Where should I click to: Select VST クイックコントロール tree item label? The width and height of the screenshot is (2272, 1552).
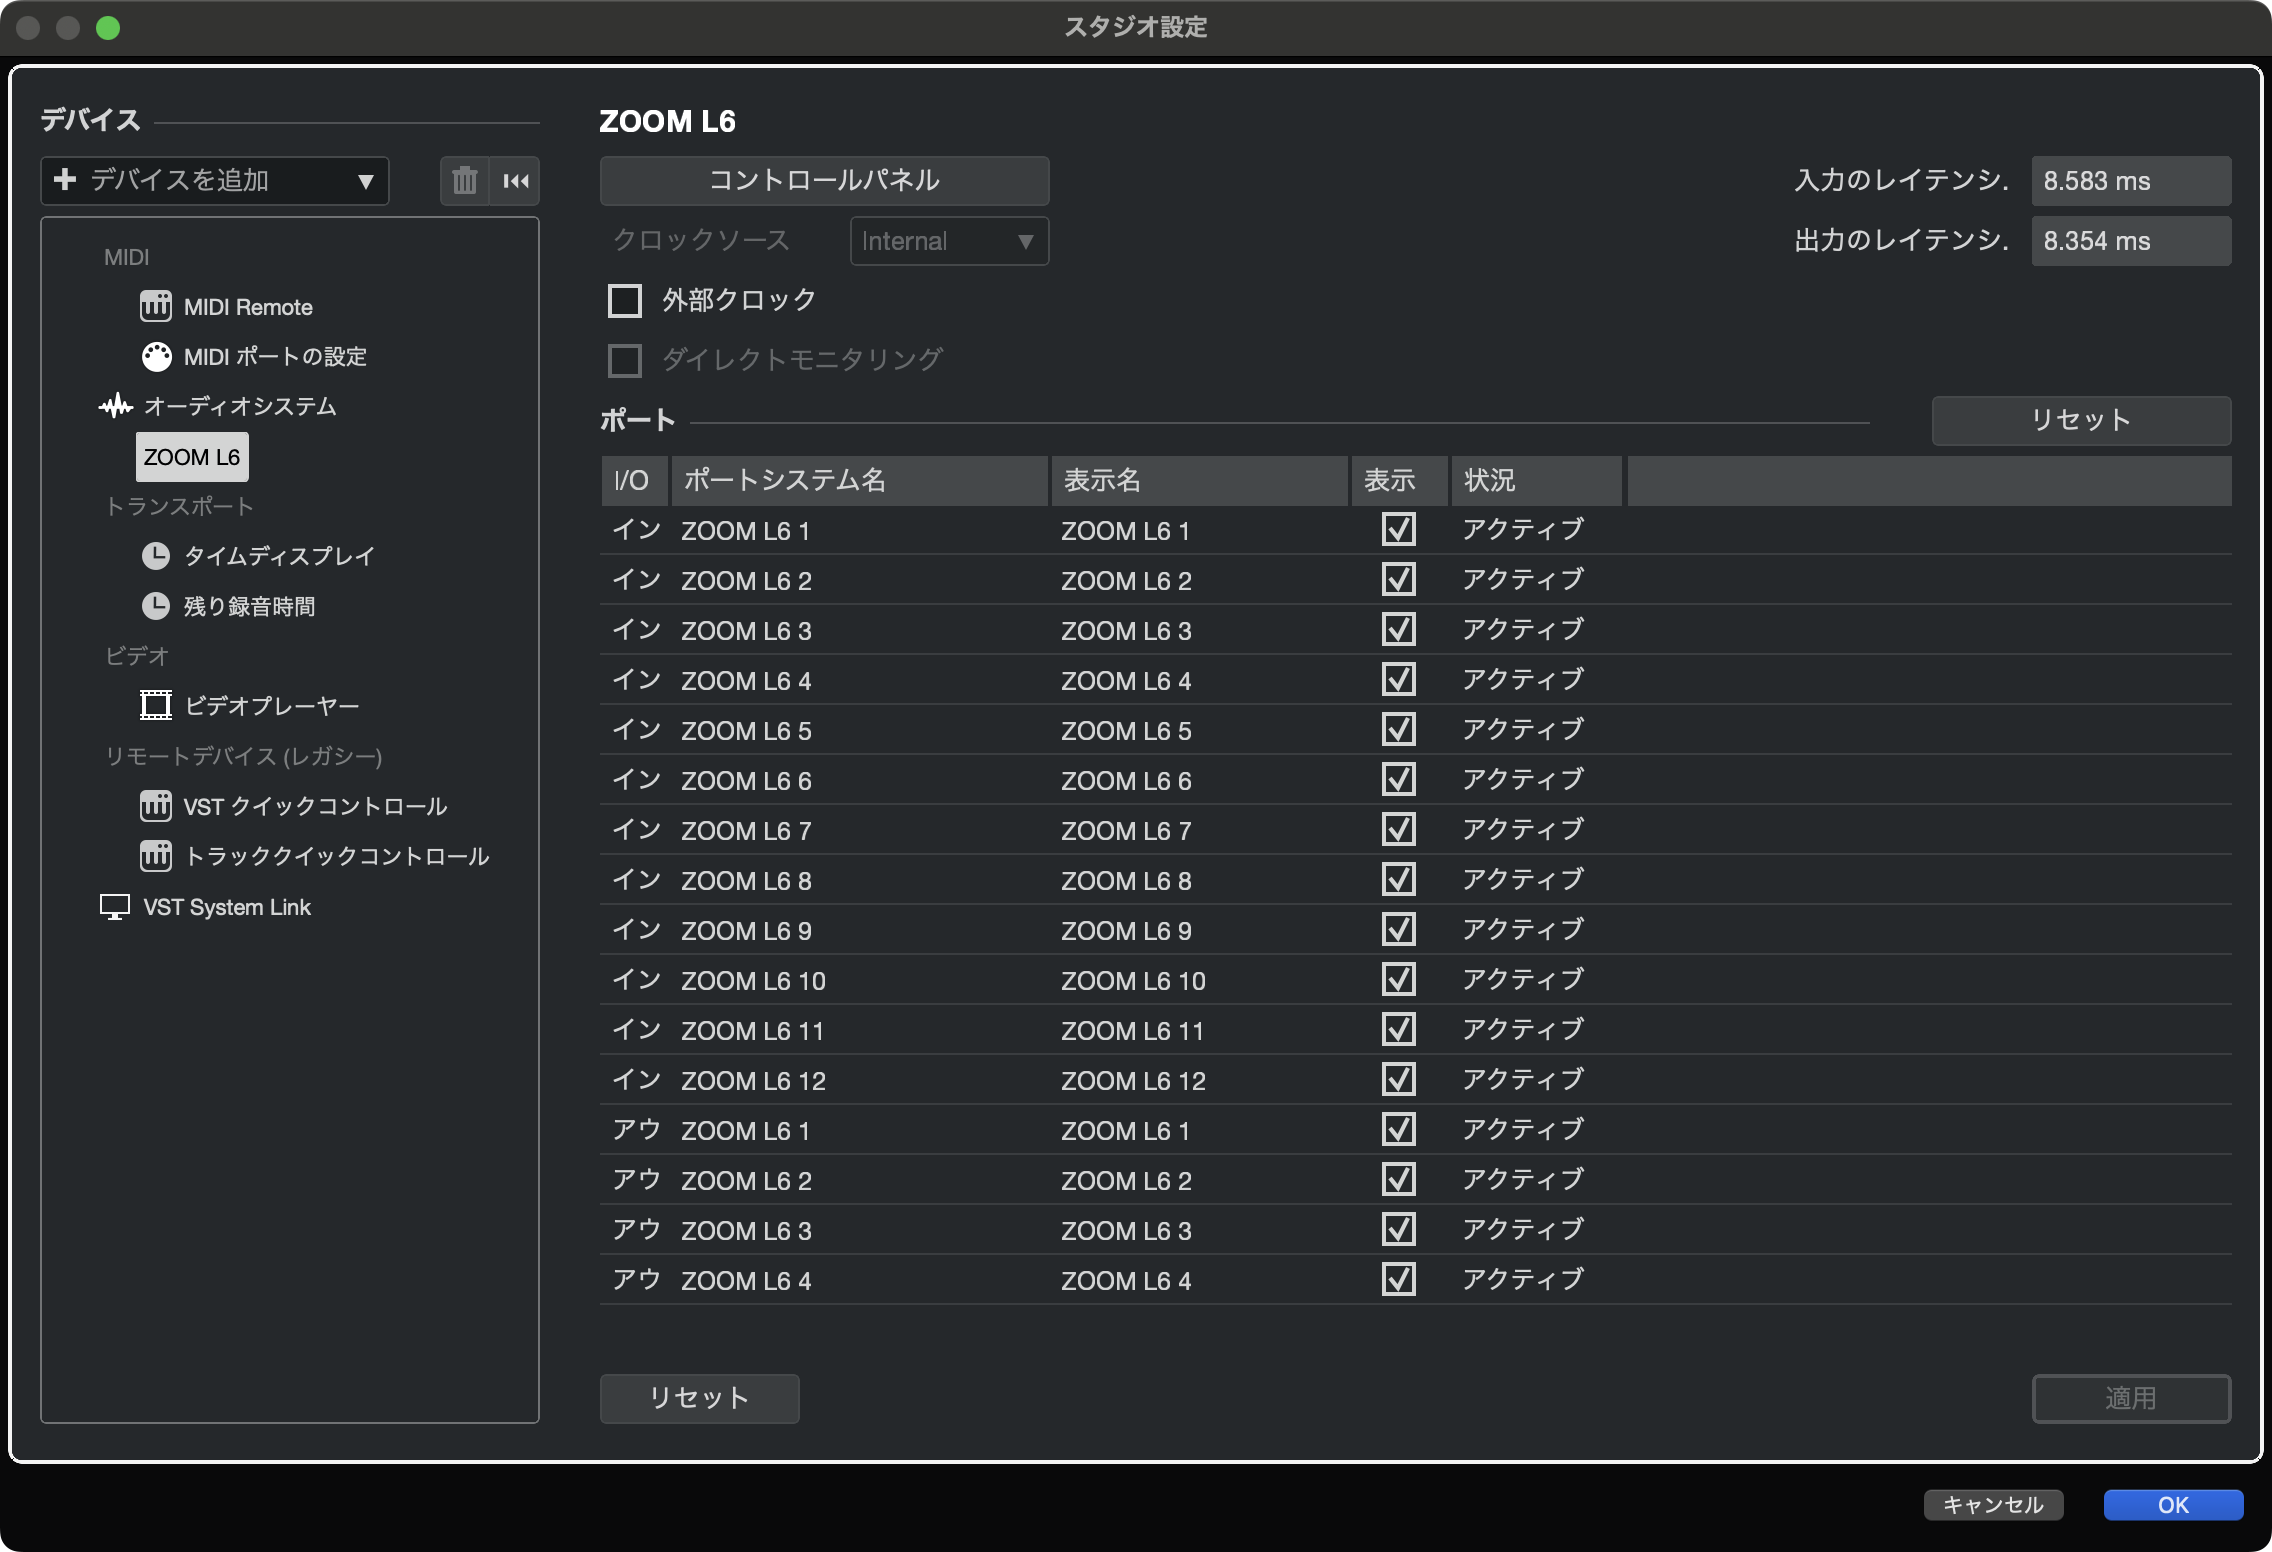point(315,806)
